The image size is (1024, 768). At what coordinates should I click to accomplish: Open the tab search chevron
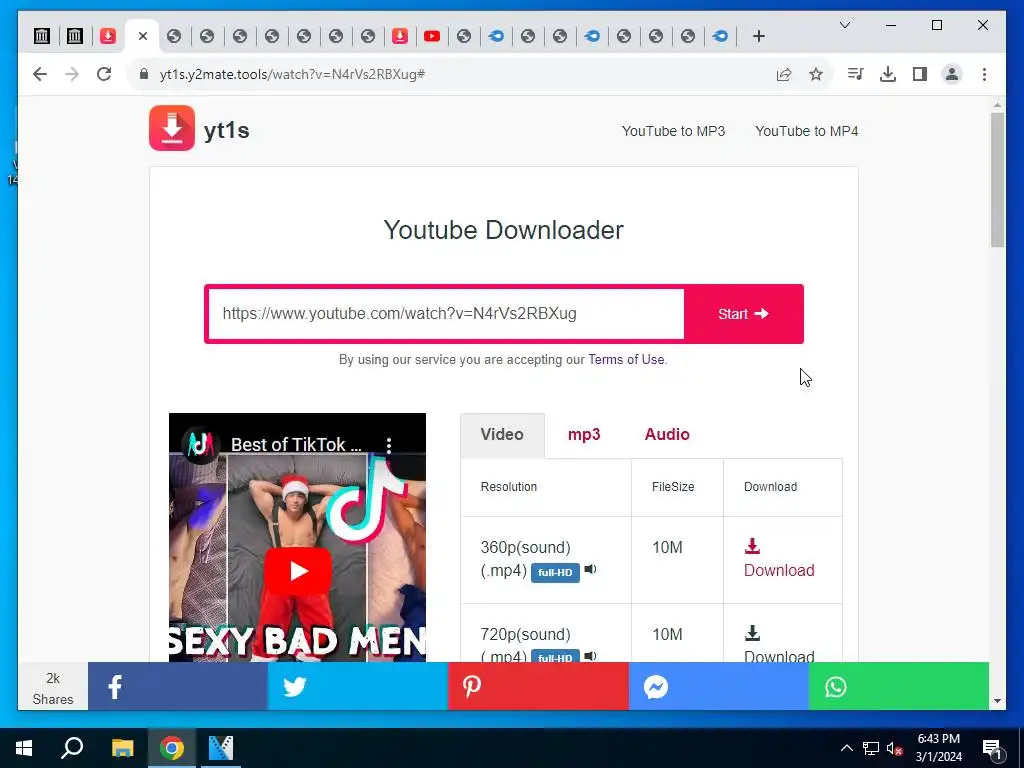pyautogui.click(x=844, y=25)
